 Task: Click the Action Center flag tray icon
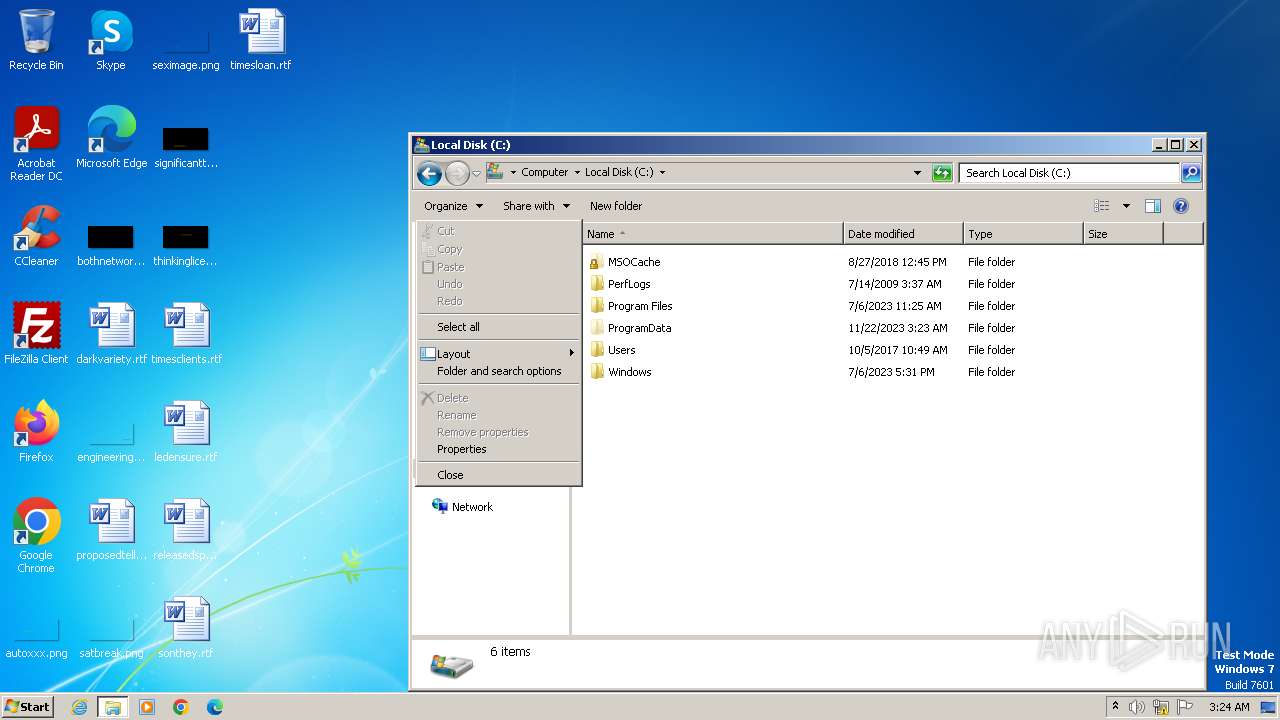(1185, 707)
